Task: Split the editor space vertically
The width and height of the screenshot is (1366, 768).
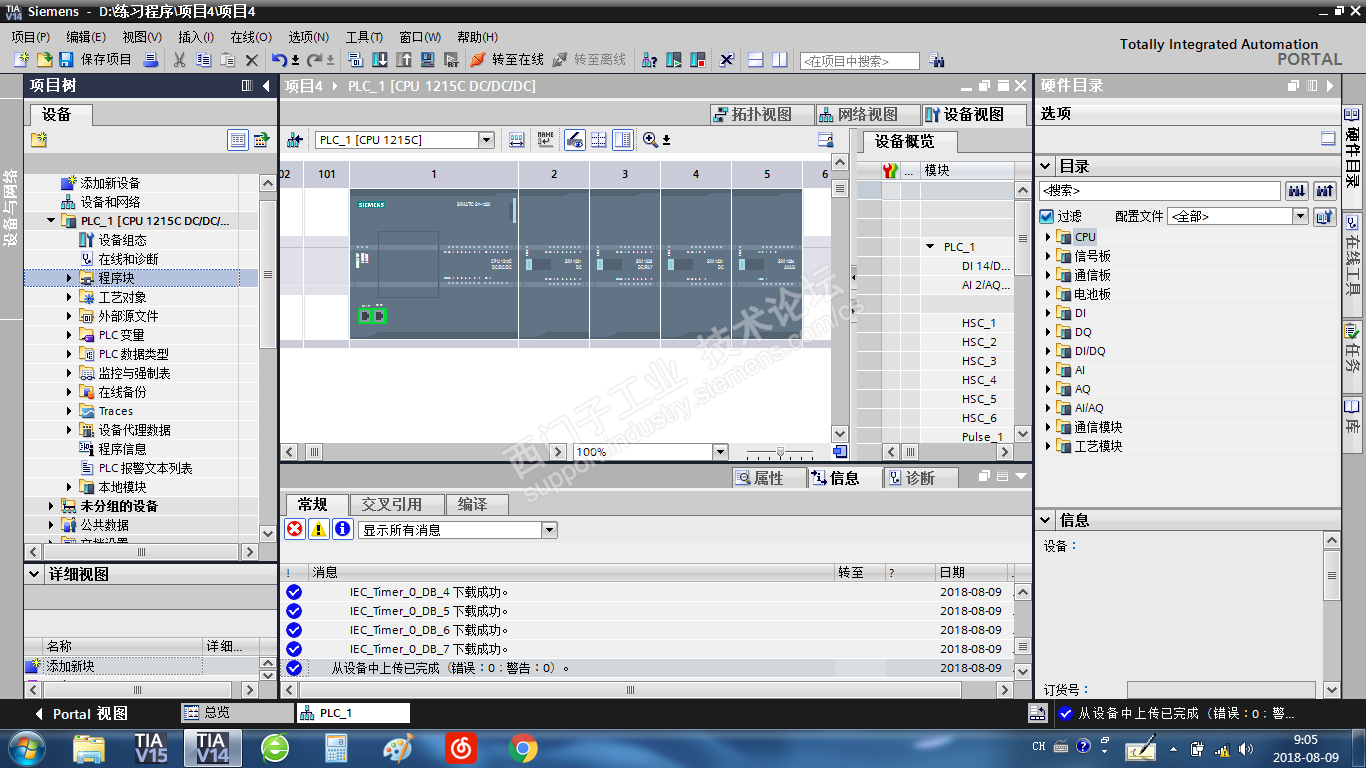Action: [779, 60]
